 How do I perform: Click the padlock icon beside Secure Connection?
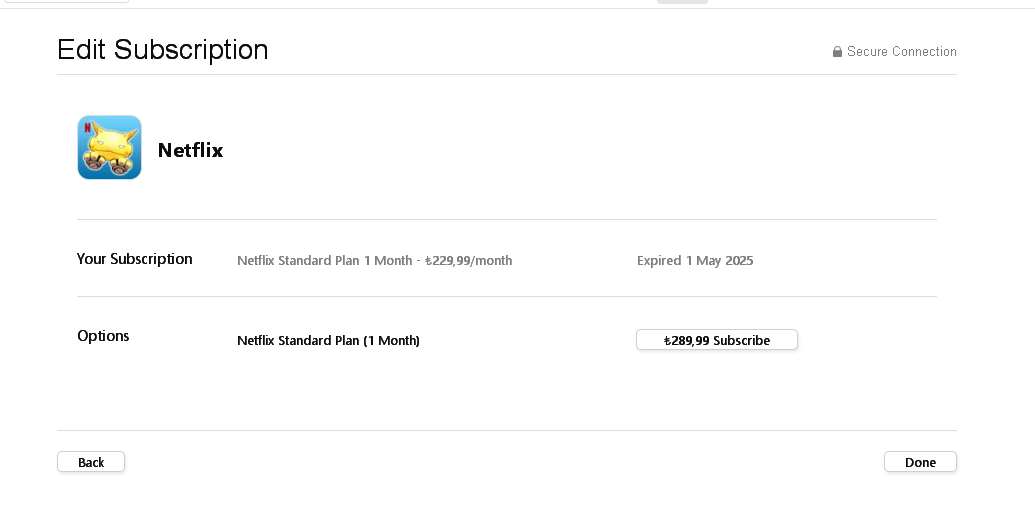pos(837,52)
